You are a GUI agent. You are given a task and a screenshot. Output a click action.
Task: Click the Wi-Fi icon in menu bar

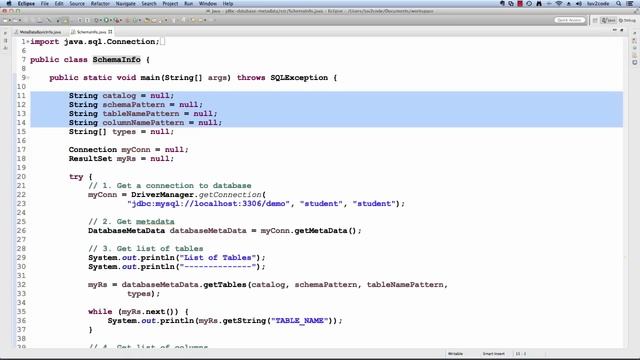coord(558,4)
